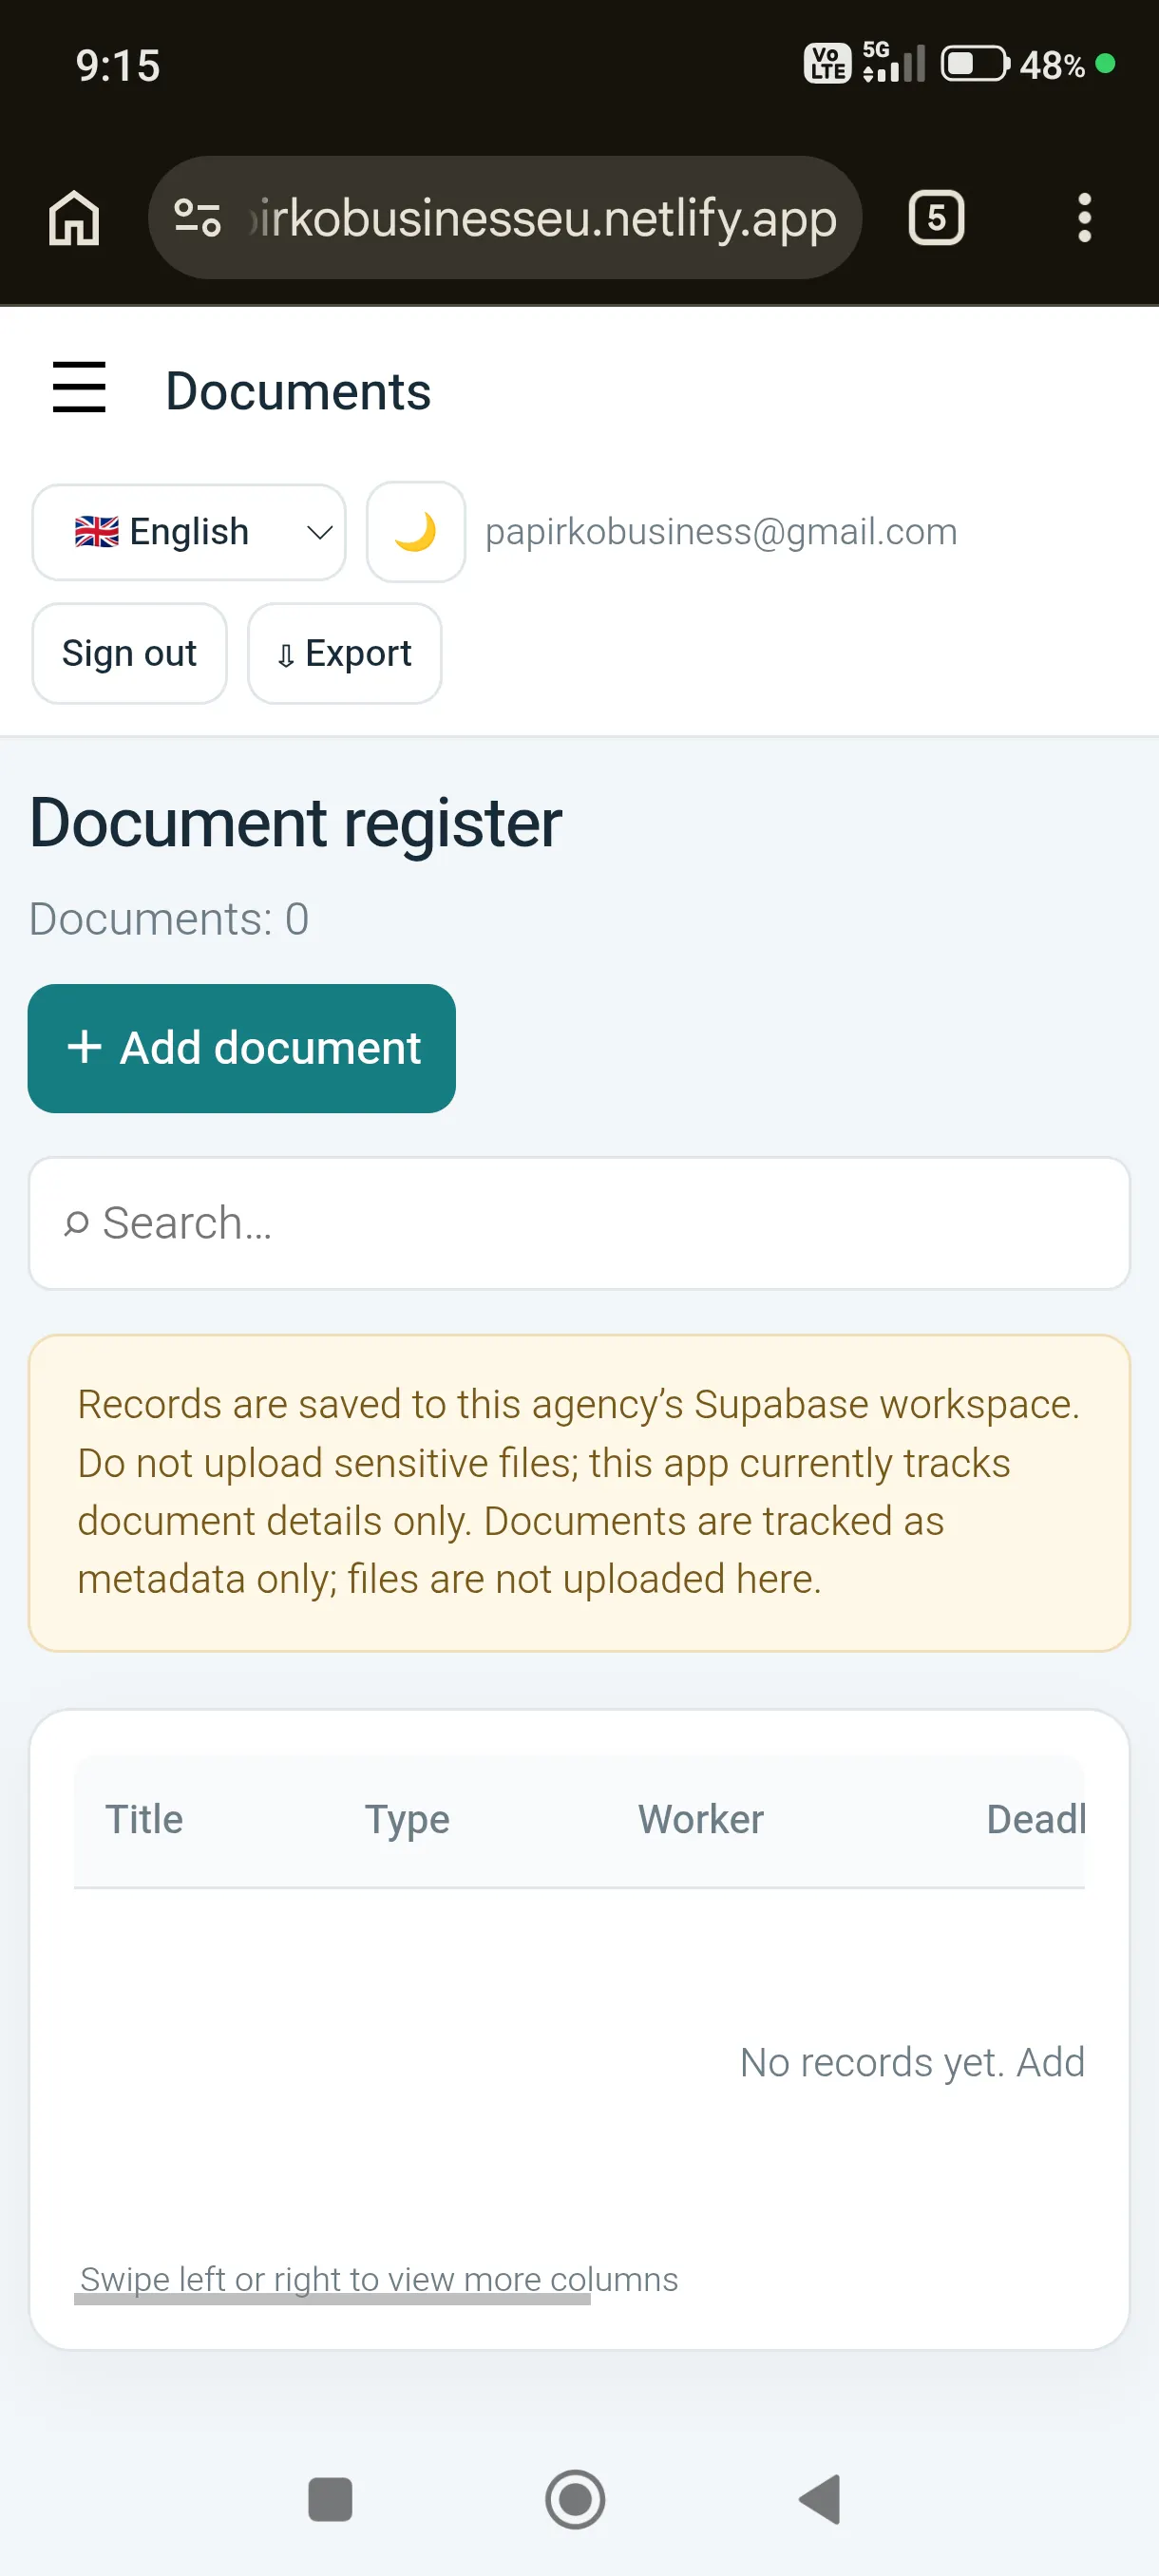Viewport: 1159px width, 2576px height.
Task: Focus the Search input field
Action: pyautogui.click(x=580, y=1223)
